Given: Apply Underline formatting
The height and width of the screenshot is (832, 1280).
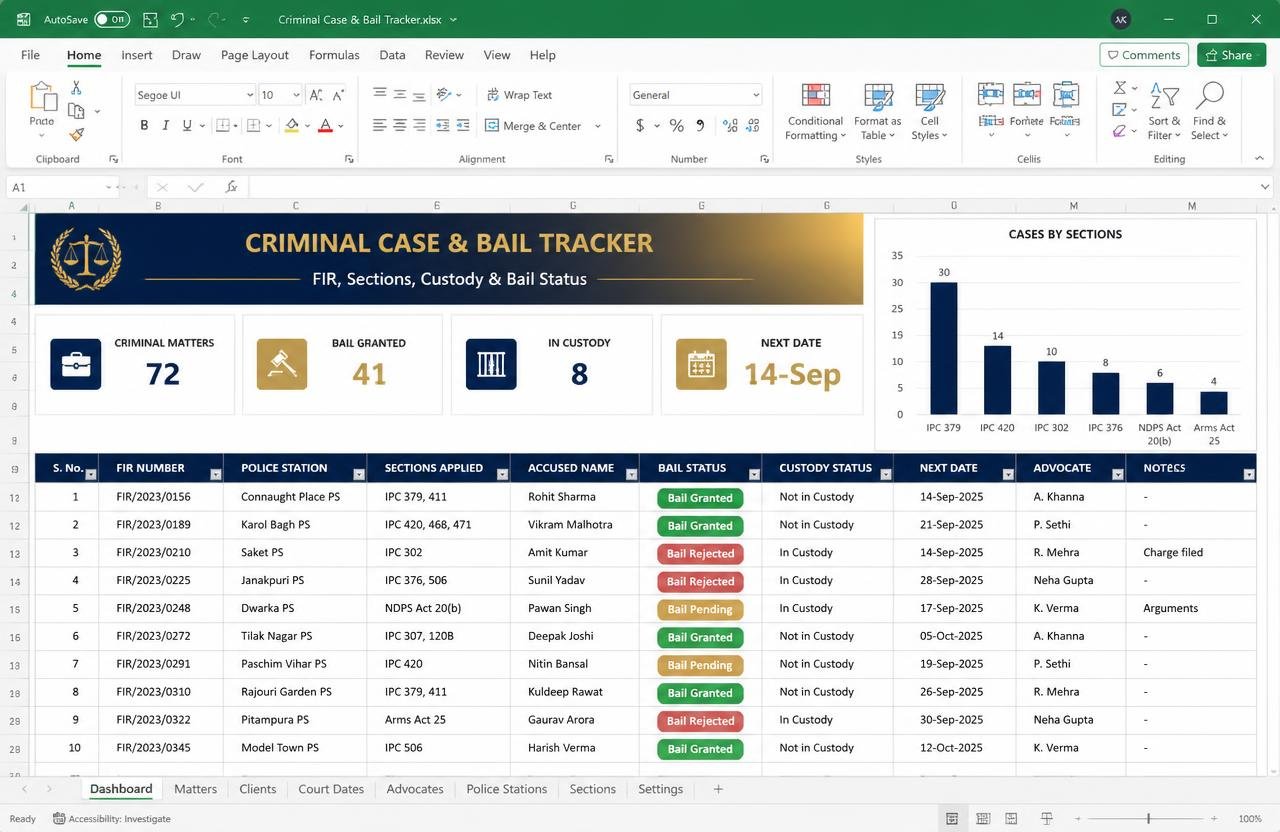Looking at the screenshot, I should coord(187,126).
